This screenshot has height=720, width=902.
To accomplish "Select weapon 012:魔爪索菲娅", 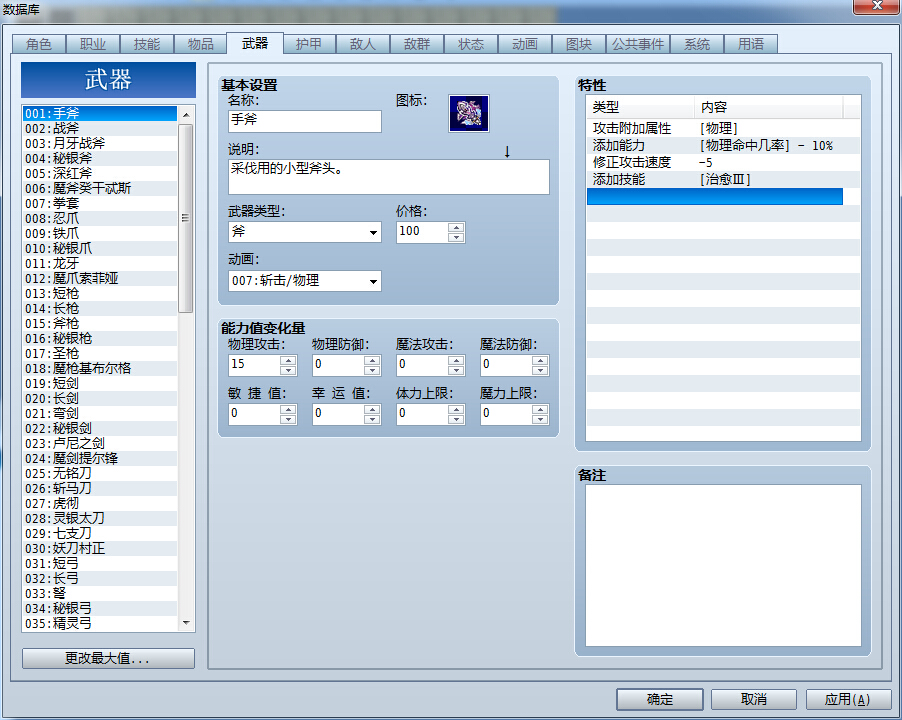I will click(x=100, y=278).
